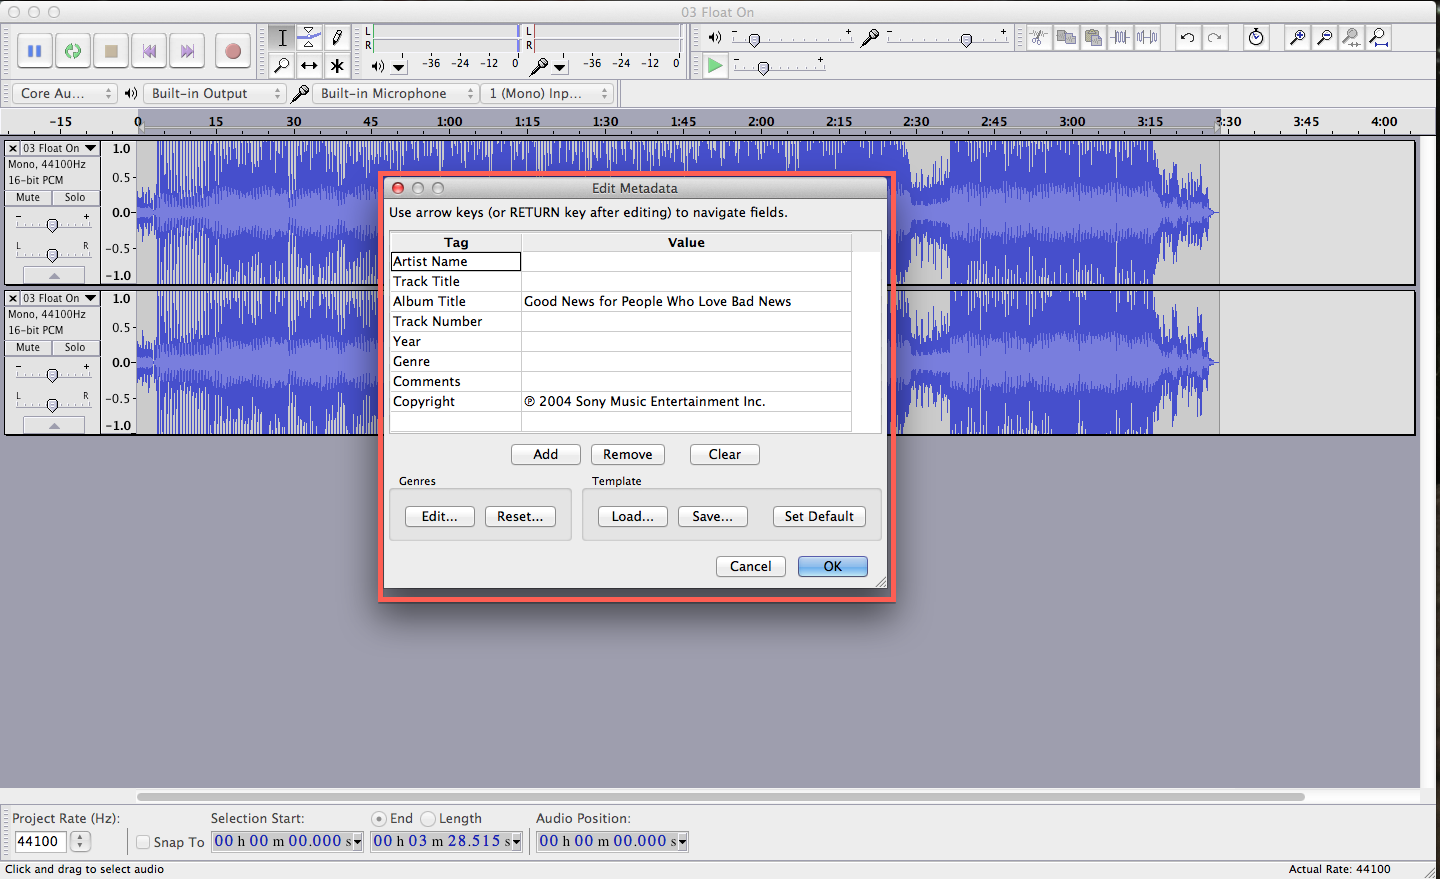Open the Core Audio host dropdown

coord(66,93)
